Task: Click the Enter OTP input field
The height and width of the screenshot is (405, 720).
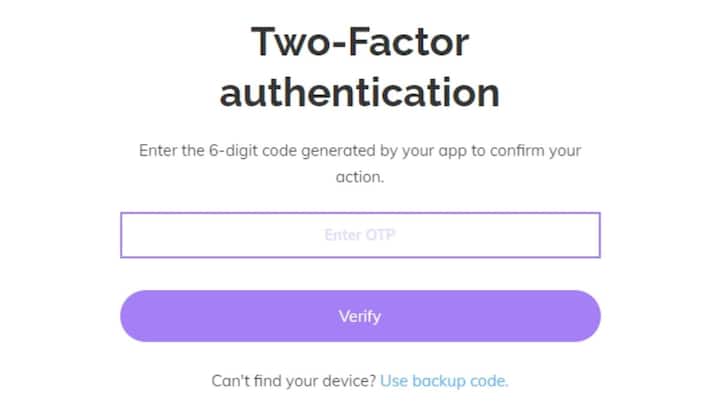Action: pyautogui.click(x=360, y=235)
